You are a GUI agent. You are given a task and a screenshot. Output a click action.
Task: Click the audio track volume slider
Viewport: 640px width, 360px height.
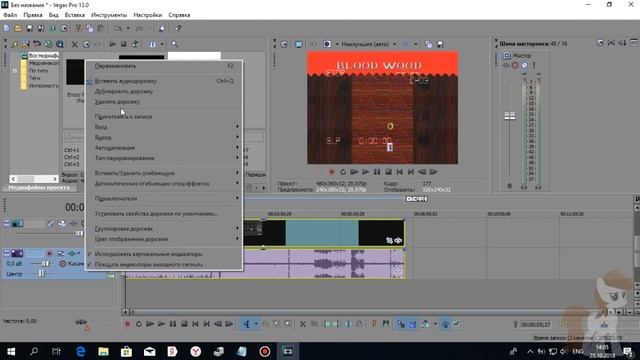[x=45, y=264]
